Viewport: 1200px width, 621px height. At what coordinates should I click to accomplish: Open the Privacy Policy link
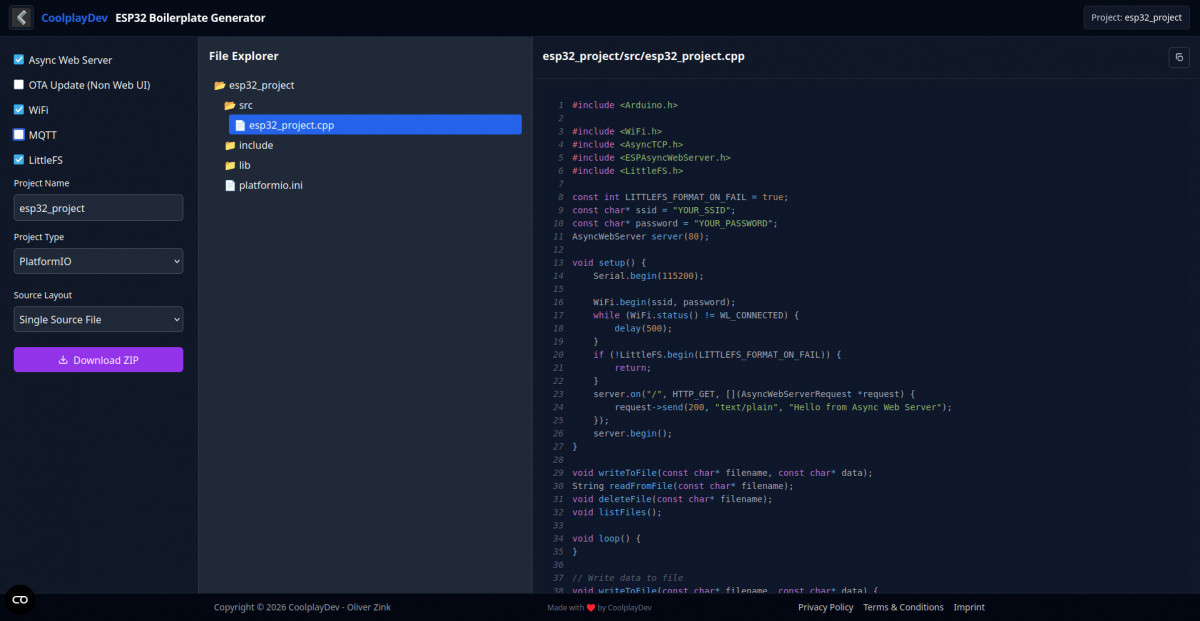tap(825, 607)
